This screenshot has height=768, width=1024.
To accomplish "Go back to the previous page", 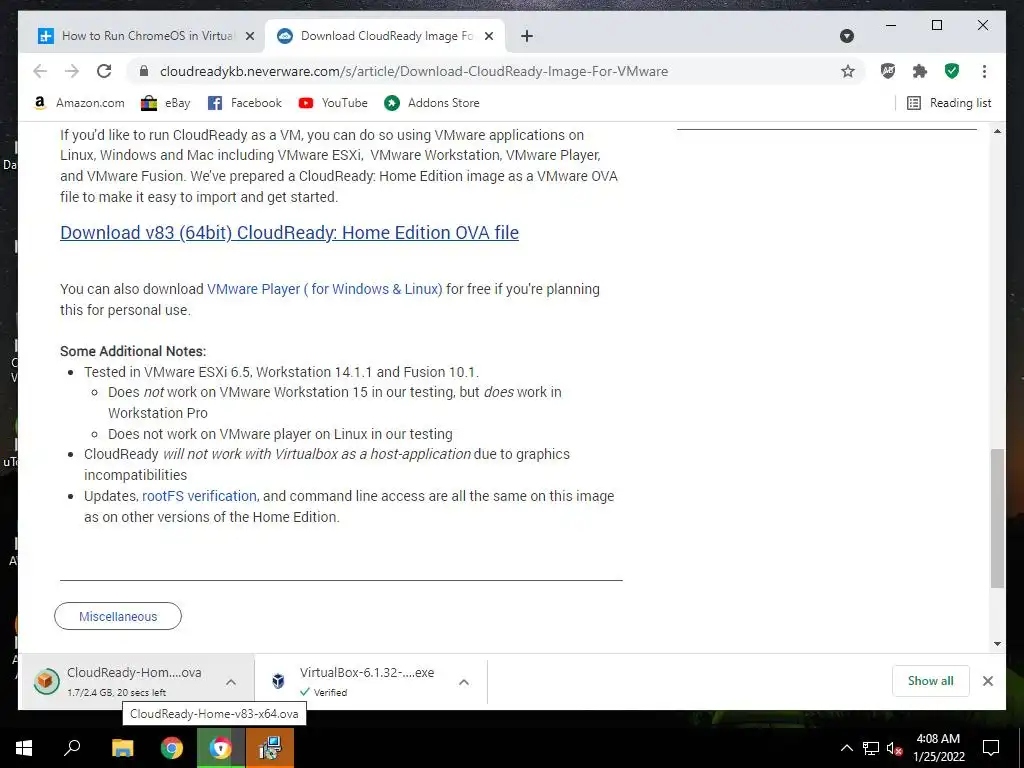I will coord(40,71).
